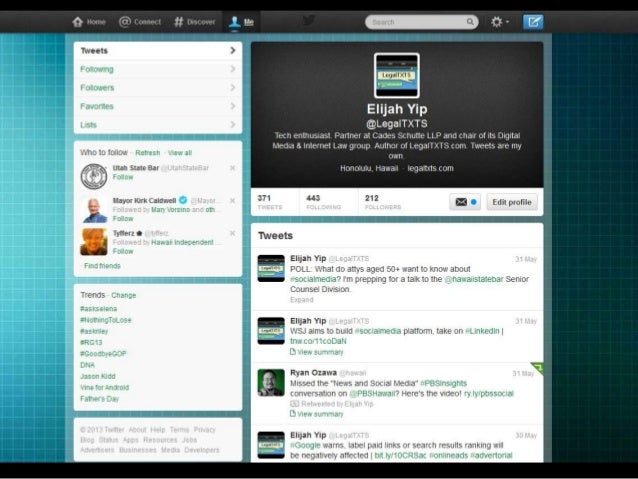Click the Twitter bird logo
Screen dimensions: 638x479
309,20
